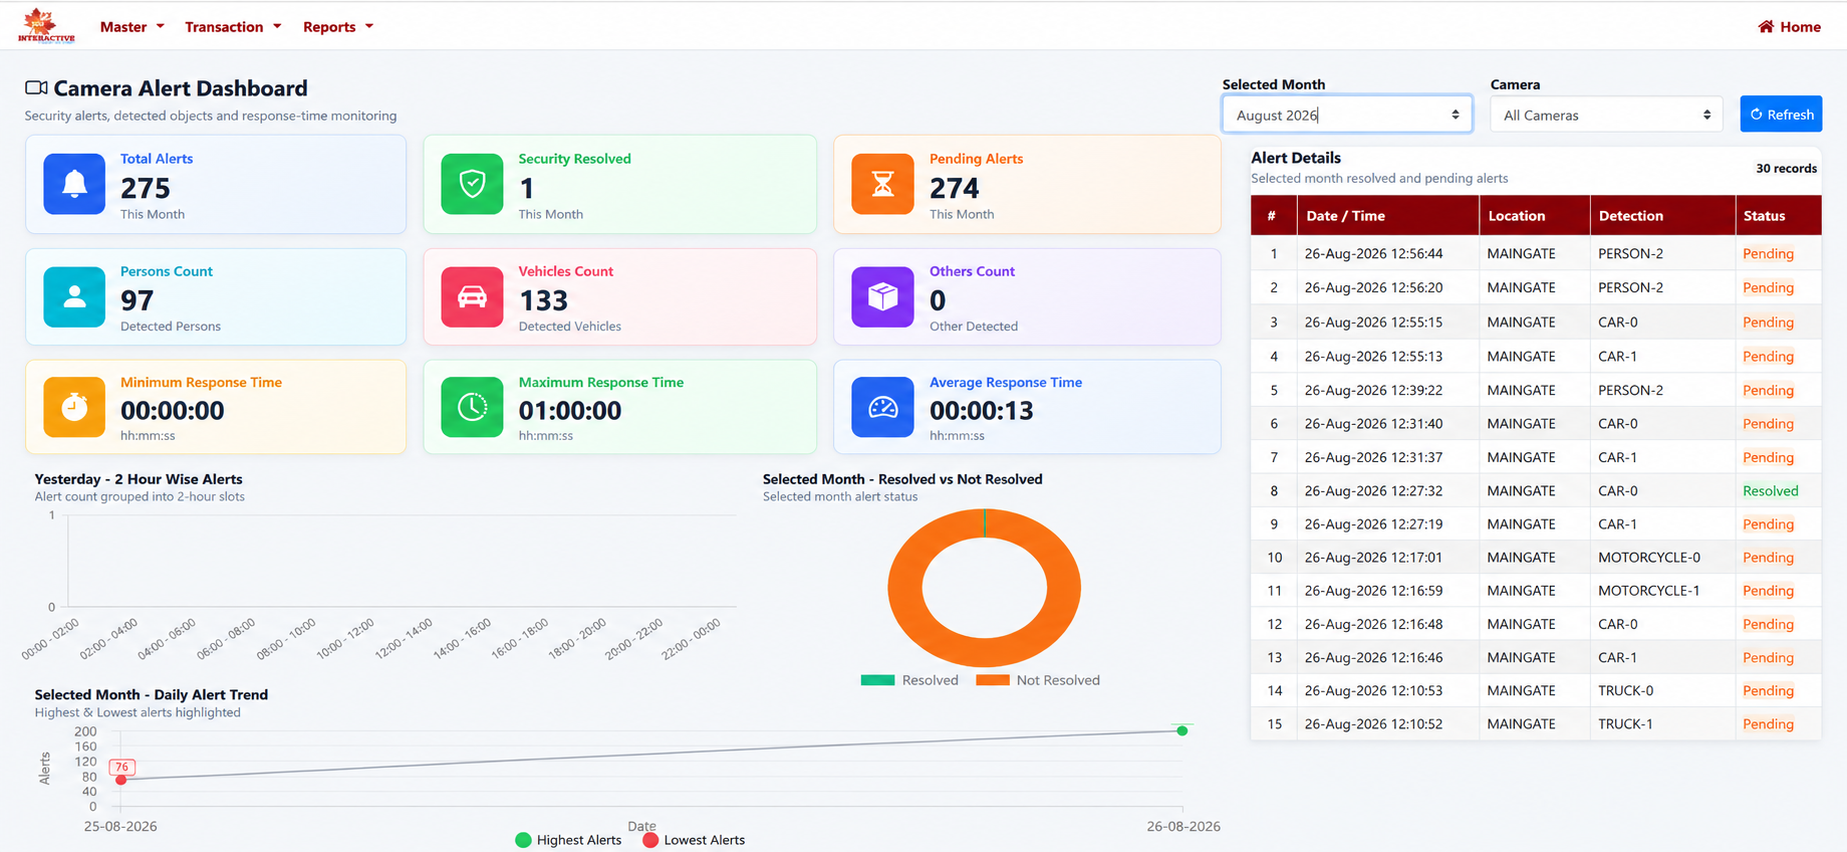Click the Total Alerts bell icon
The width and height of the screenshot is (1847, 852).
(x=74, y=184)
